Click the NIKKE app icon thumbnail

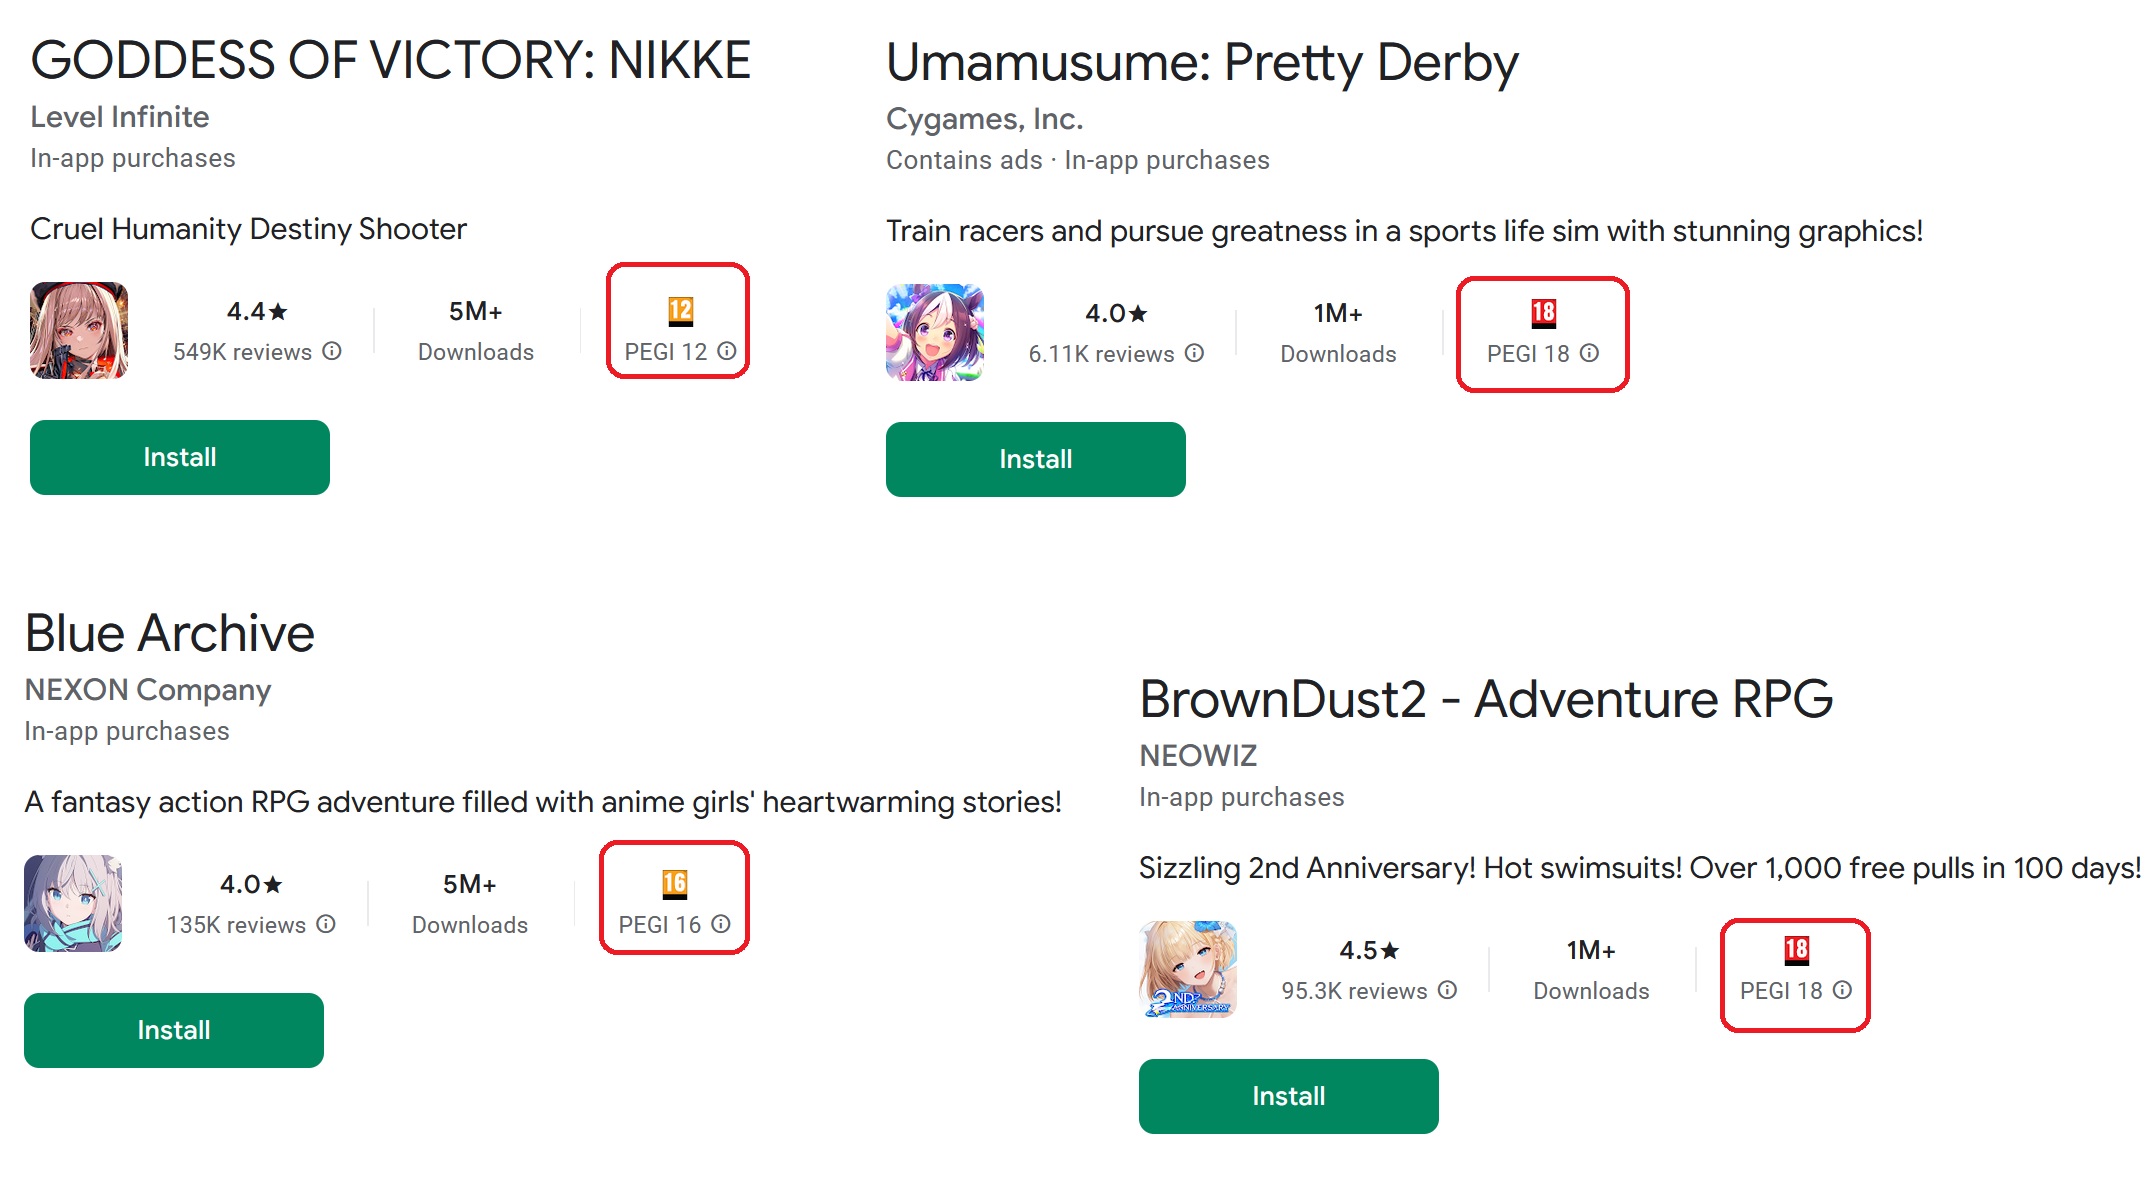click(x=79, y=331)
